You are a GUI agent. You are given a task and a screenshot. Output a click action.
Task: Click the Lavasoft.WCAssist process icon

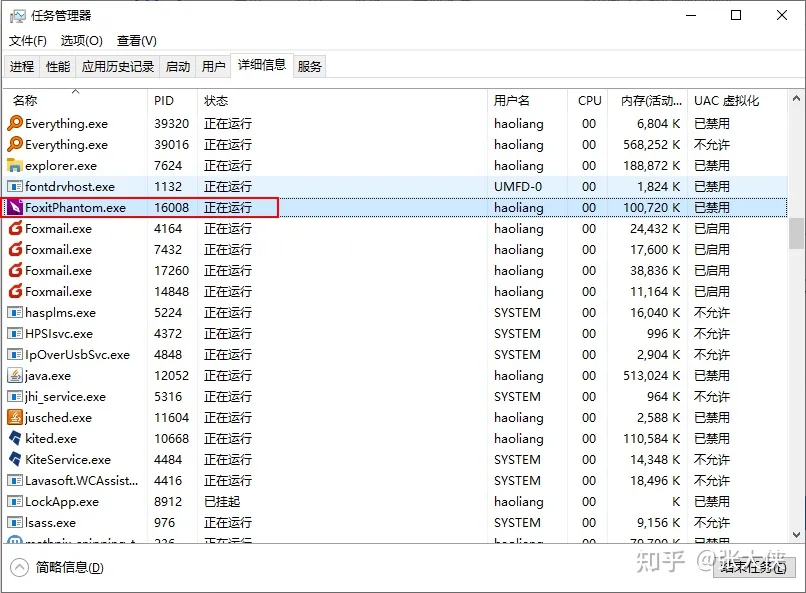(x=15, y=480)
